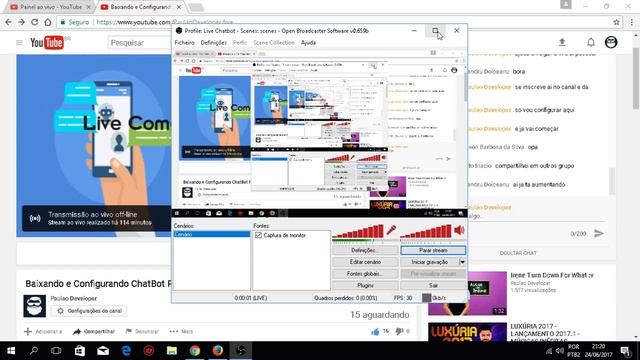Send chat message with arrow icon
This screenshot has height=360, width=640.
click(599, 233)
